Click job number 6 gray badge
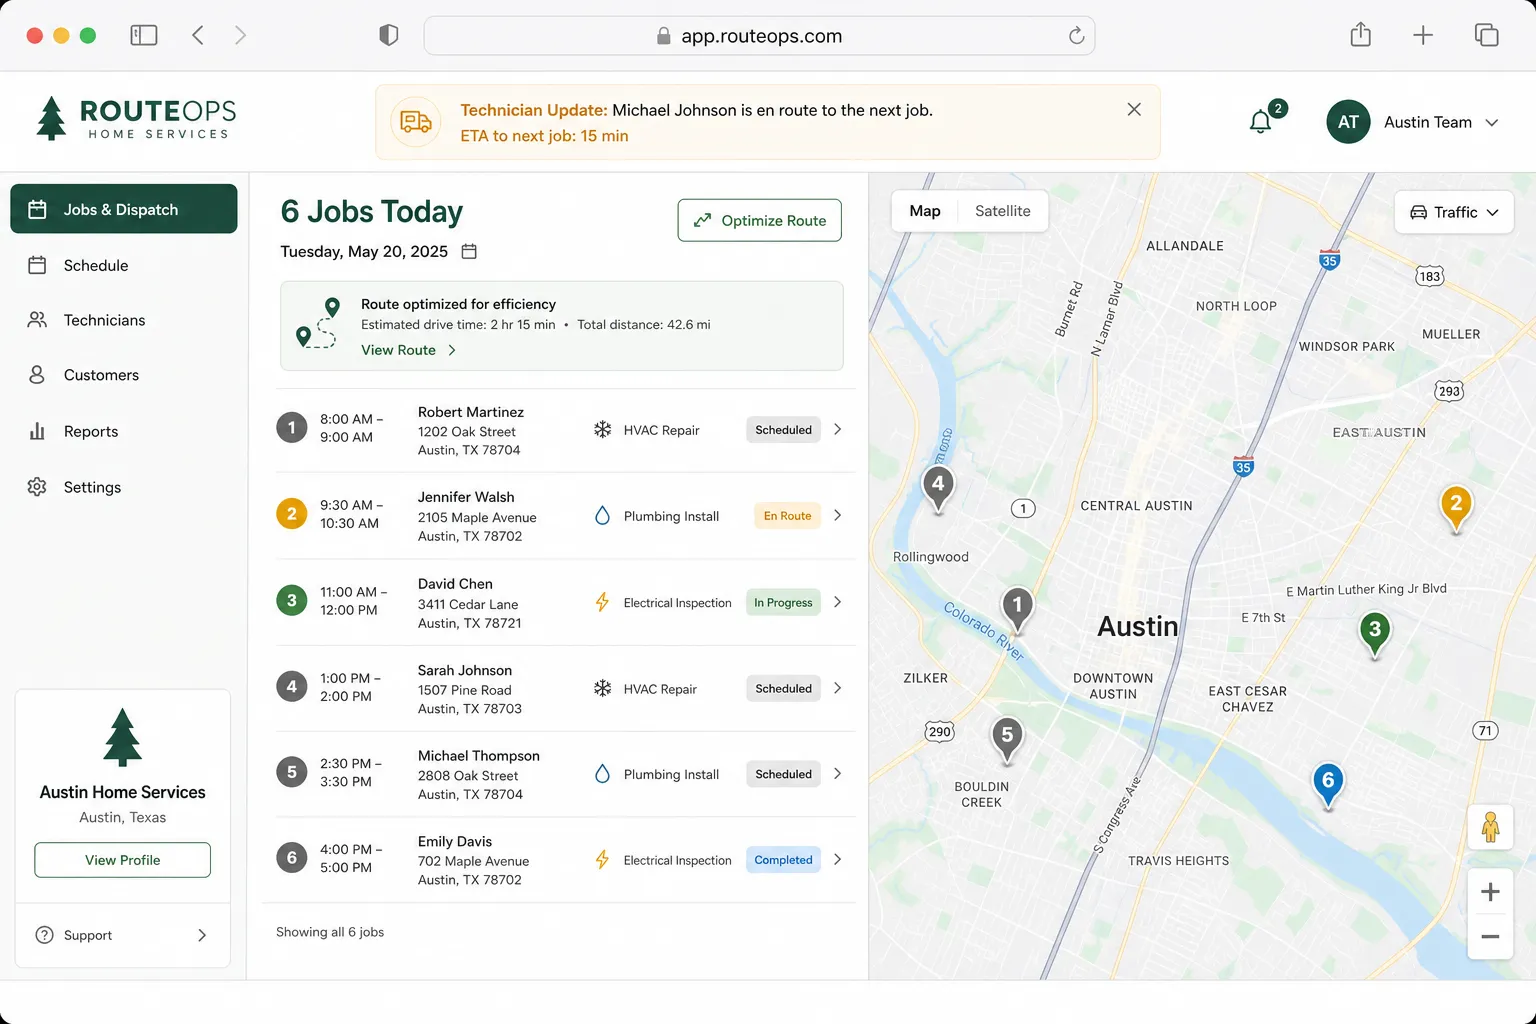Image resolution: width=1536 pixels, height=1024 pixels. coord(292,858)
